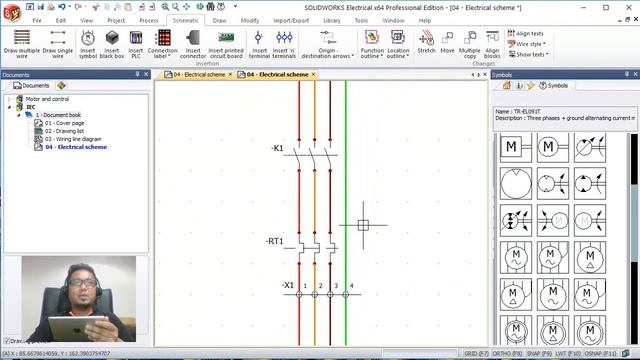This screenshot has height=360, width=640.
Task: Open the Connection label tool
Action: click(x=162, y=44)
